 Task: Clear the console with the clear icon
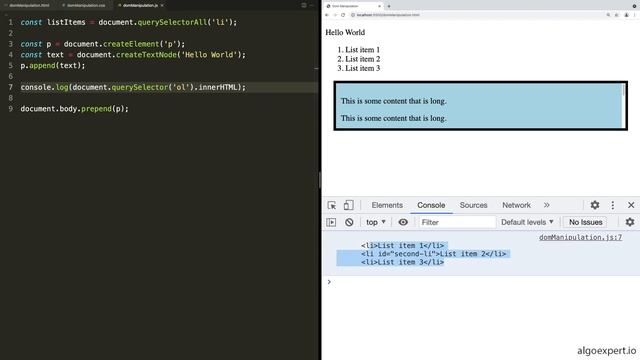(349, 222)
